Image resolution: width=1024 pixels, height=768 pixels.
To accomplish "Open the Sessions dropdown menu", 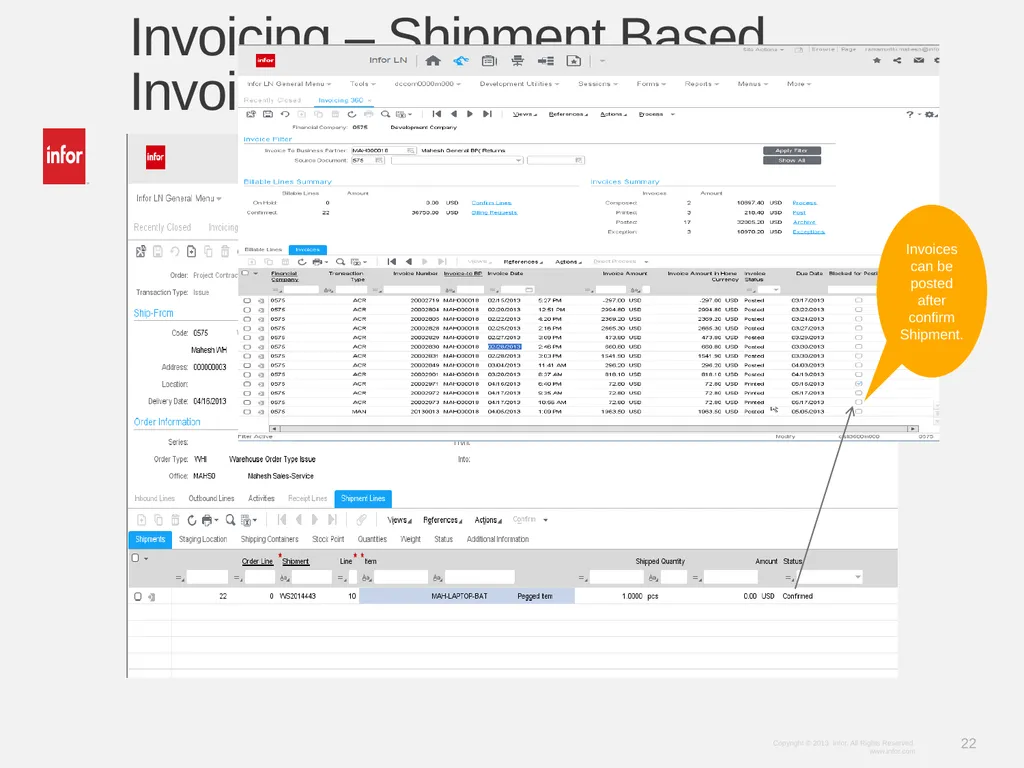I will pyautogui.click(x=598, y=84).
